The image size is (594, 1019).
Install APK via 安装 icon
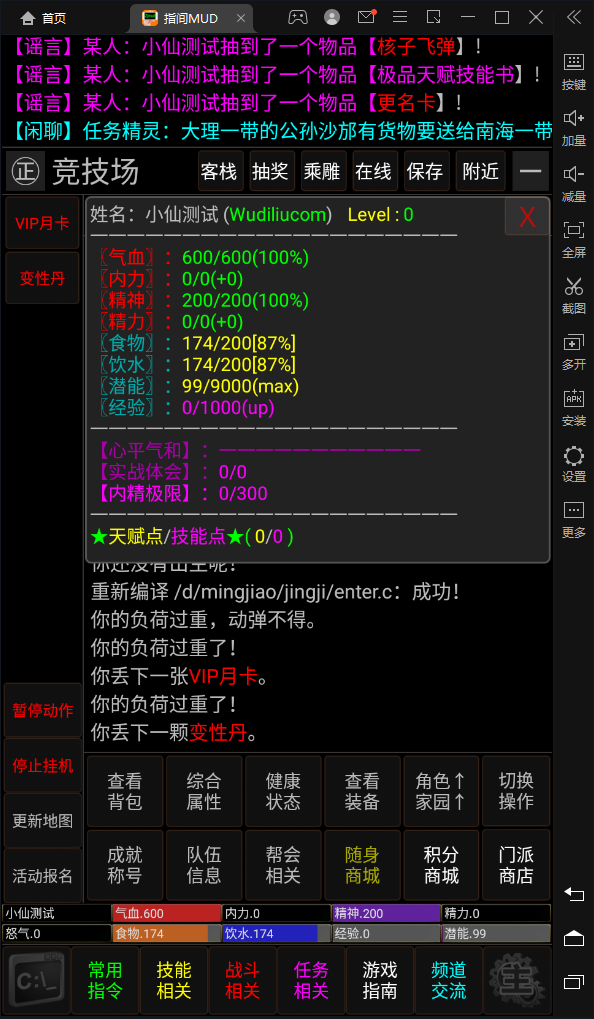(574, 407)
